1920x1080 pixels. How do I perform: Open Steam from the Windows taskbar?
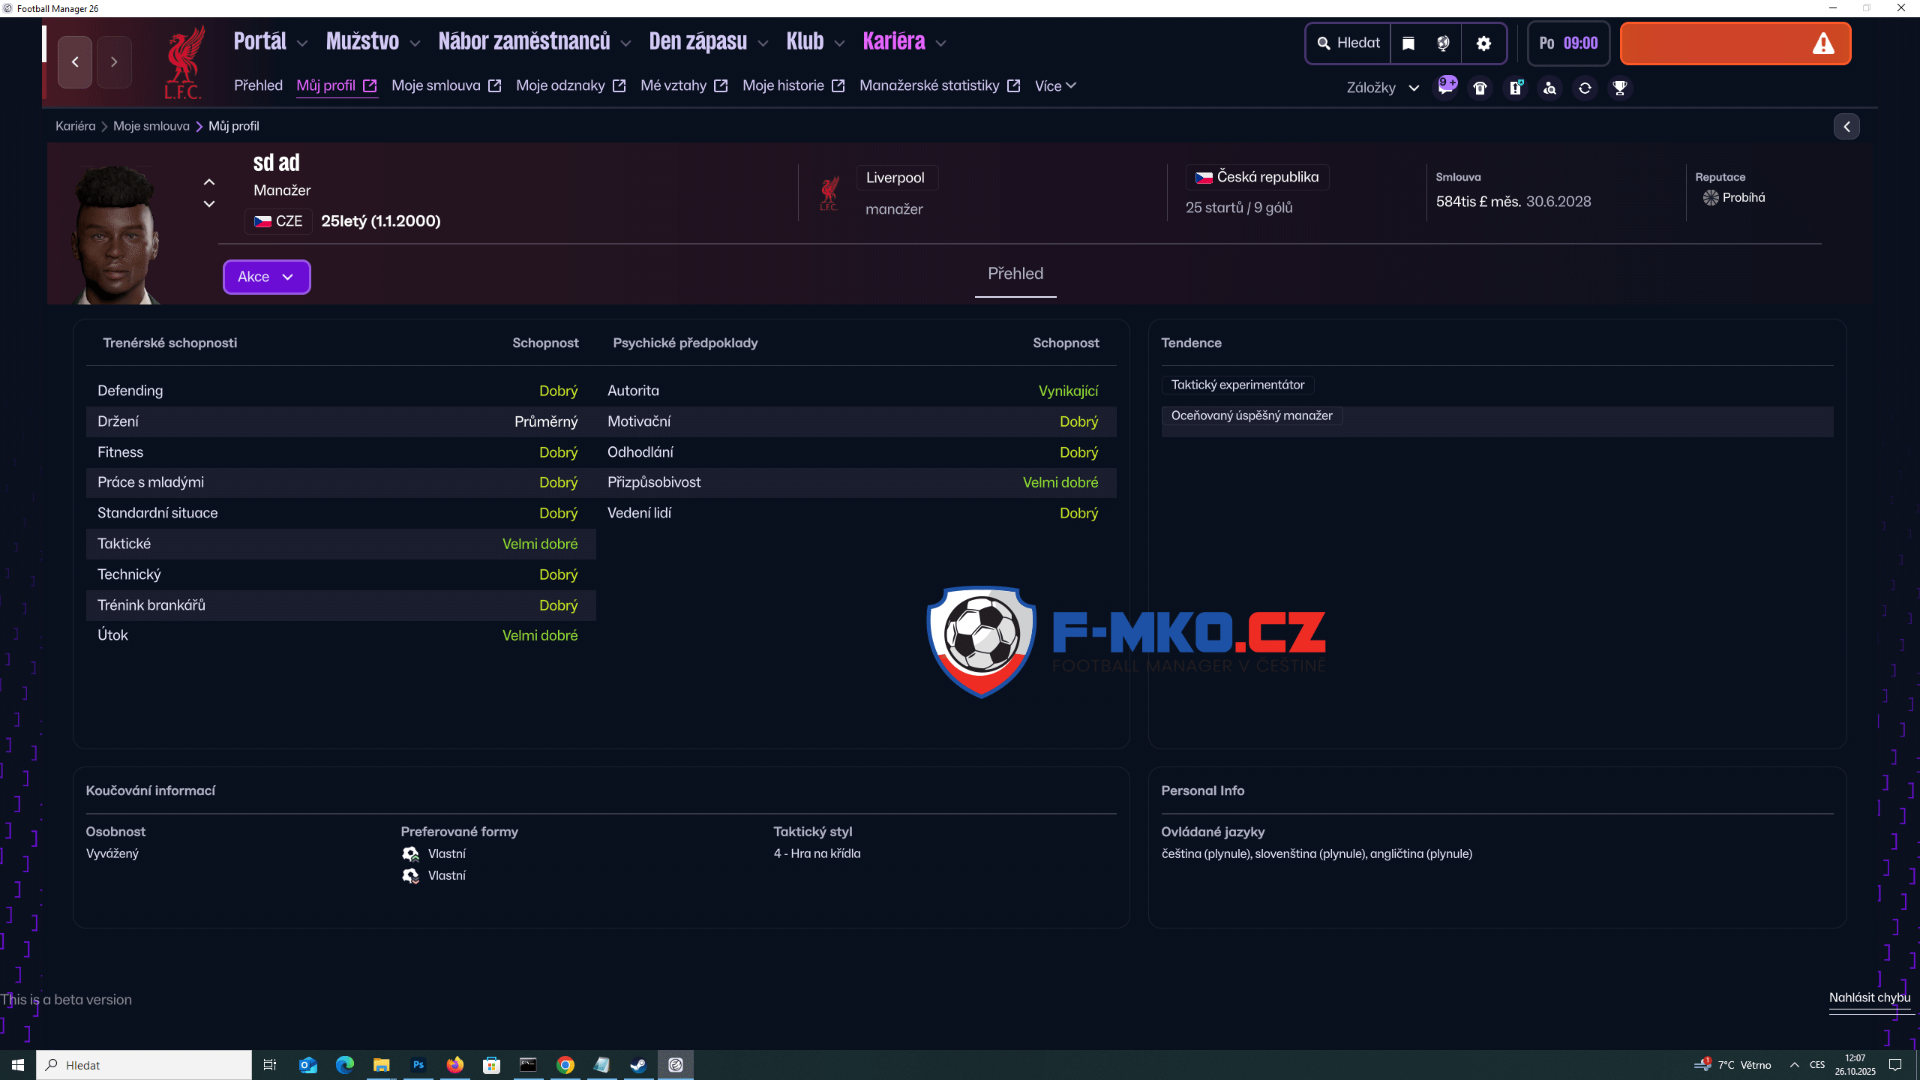tap(638, 1065)
